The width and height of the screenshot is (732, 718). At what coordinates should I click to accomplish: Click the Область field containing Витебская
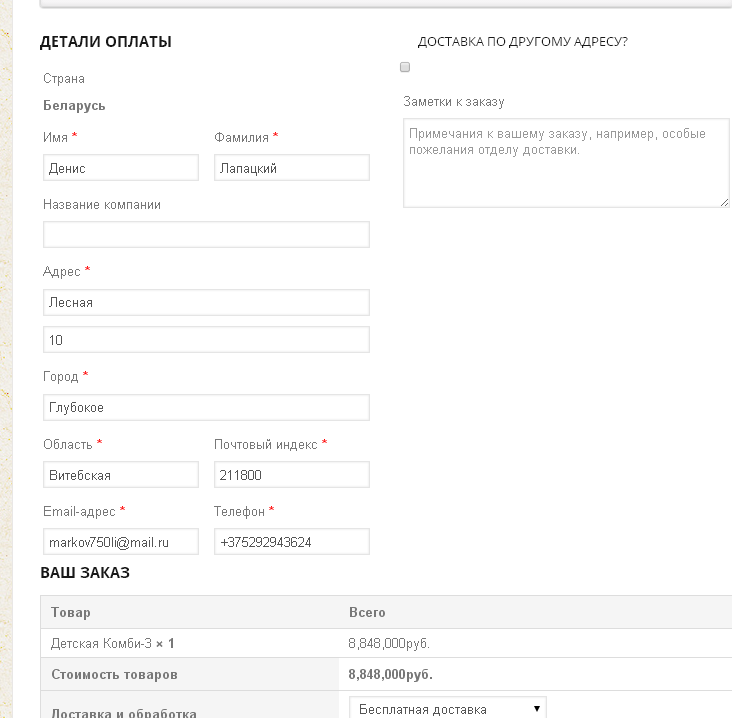tap(121, 475)
